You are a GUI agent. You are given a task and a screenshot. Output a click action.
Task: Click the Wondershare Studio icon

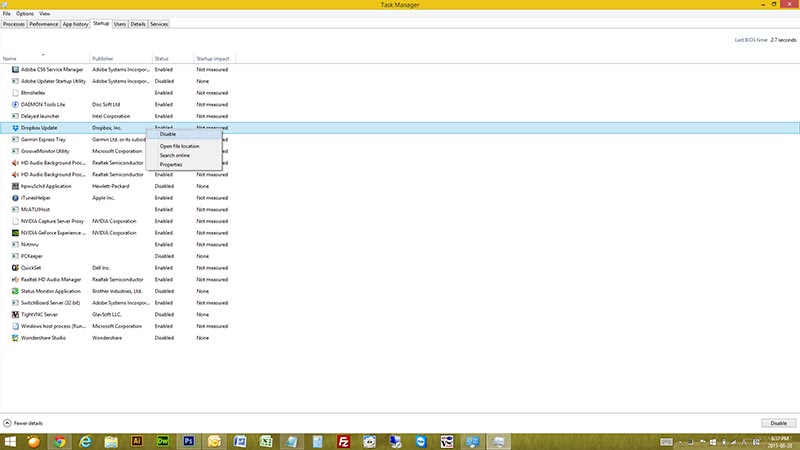pos(15,338)
